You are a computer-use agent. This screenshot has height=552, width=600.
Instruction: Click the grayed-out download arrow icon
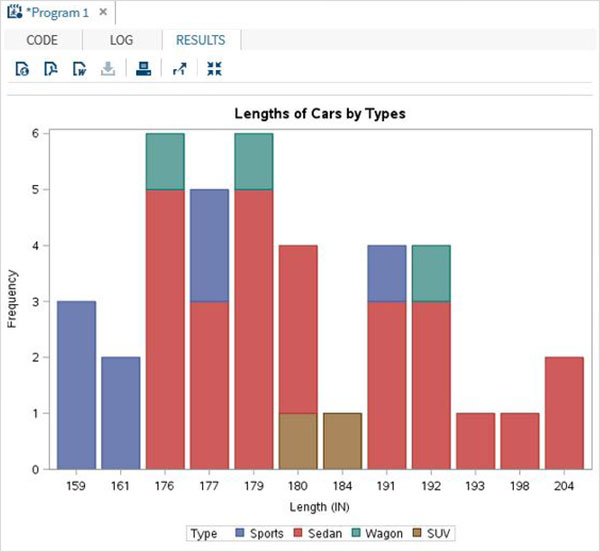(x=107, y=69)
